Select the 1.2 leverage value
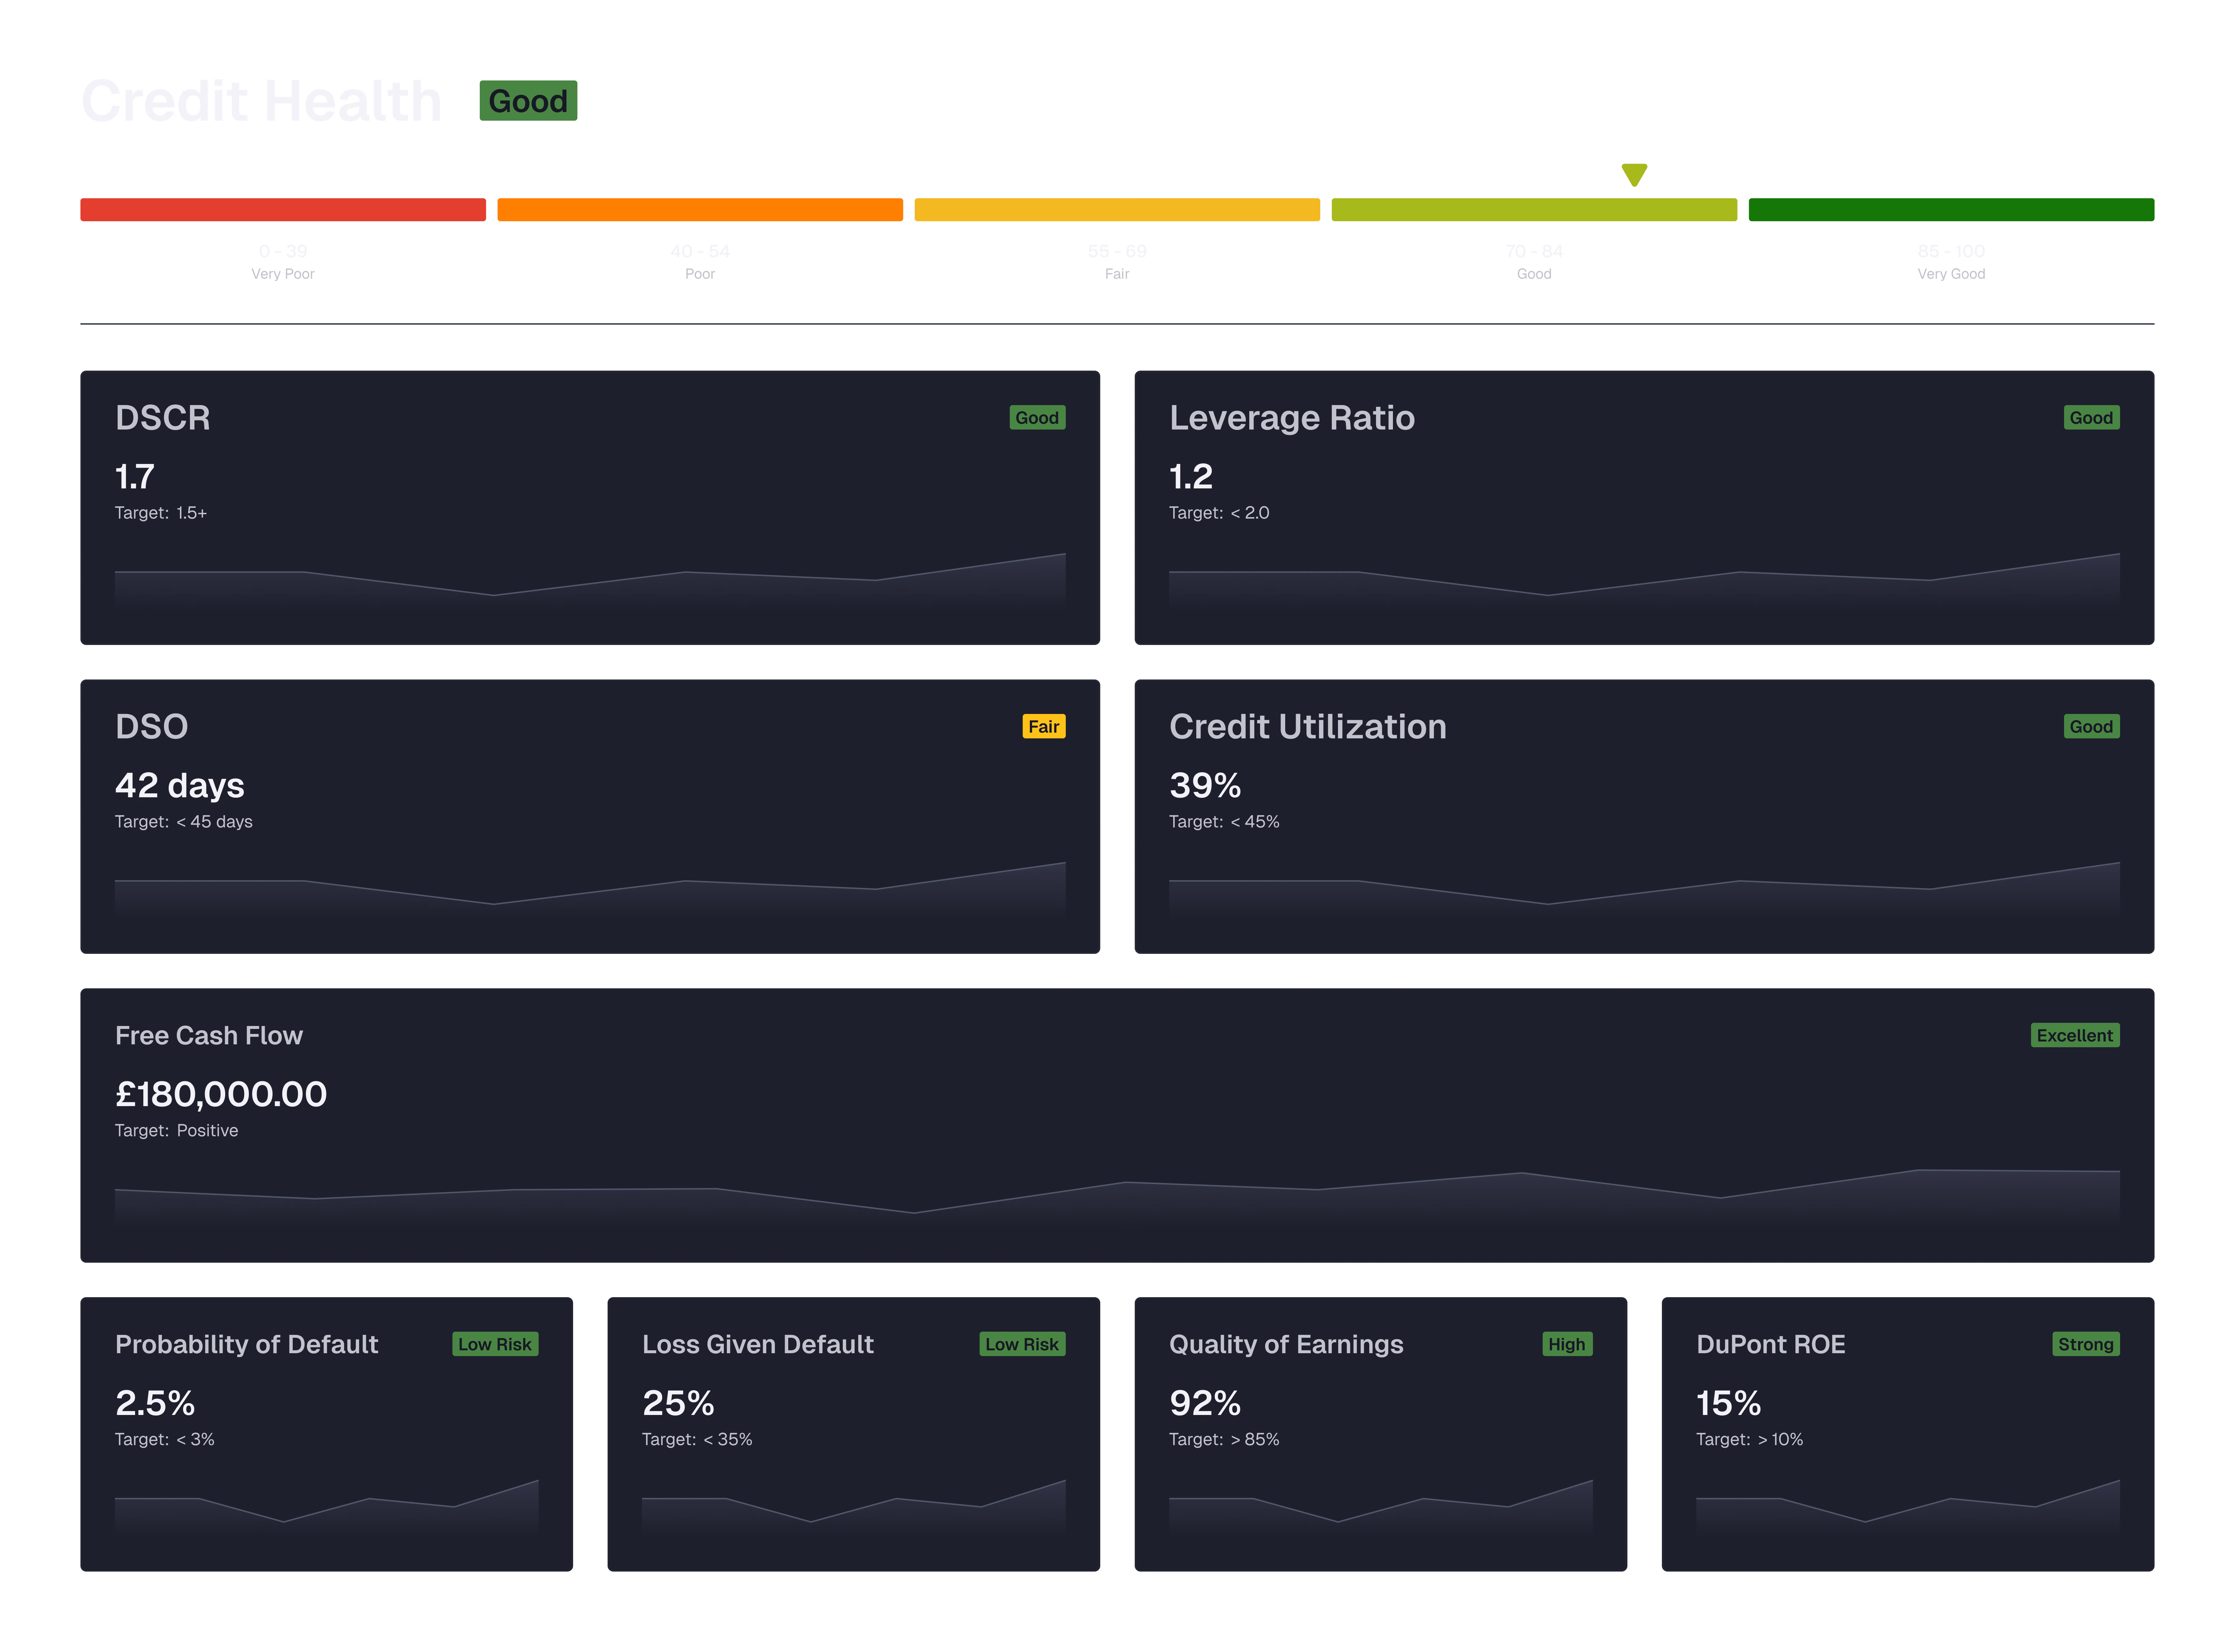 click(x=1191, y=477)
